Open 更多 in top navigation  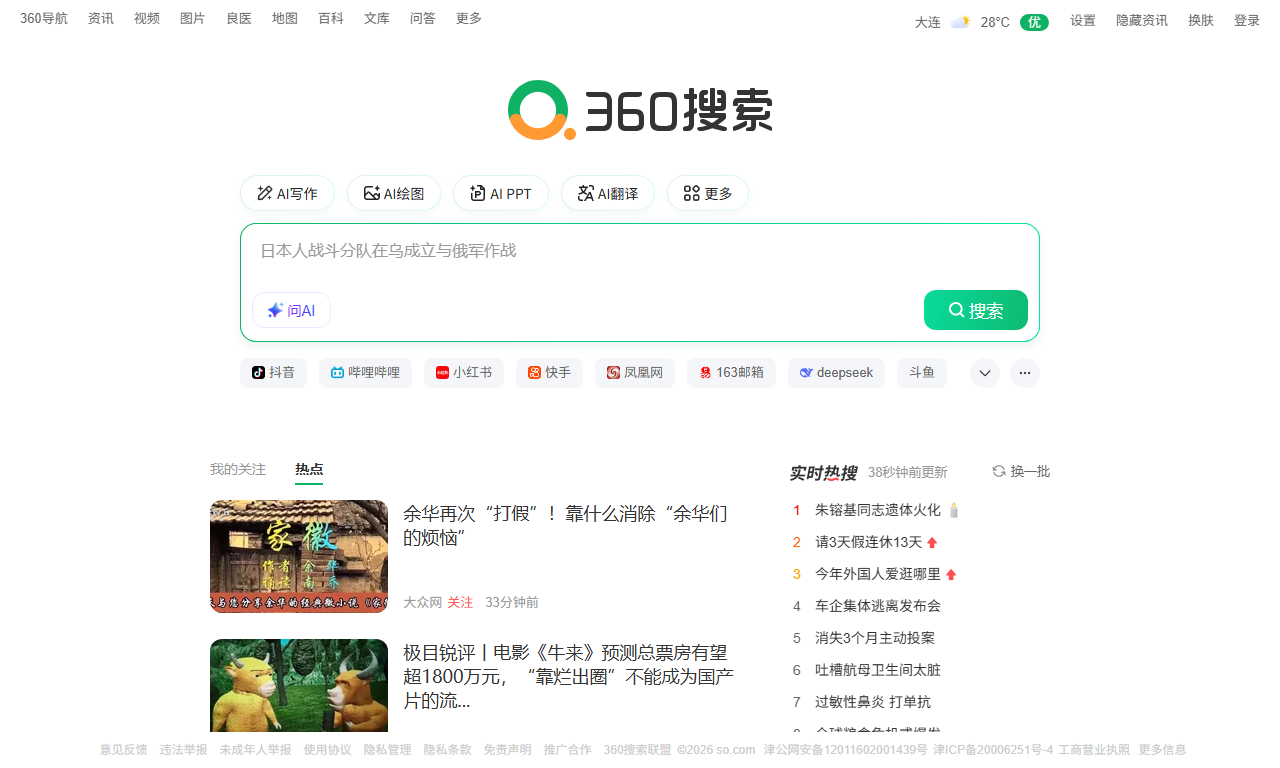point(469,18)
